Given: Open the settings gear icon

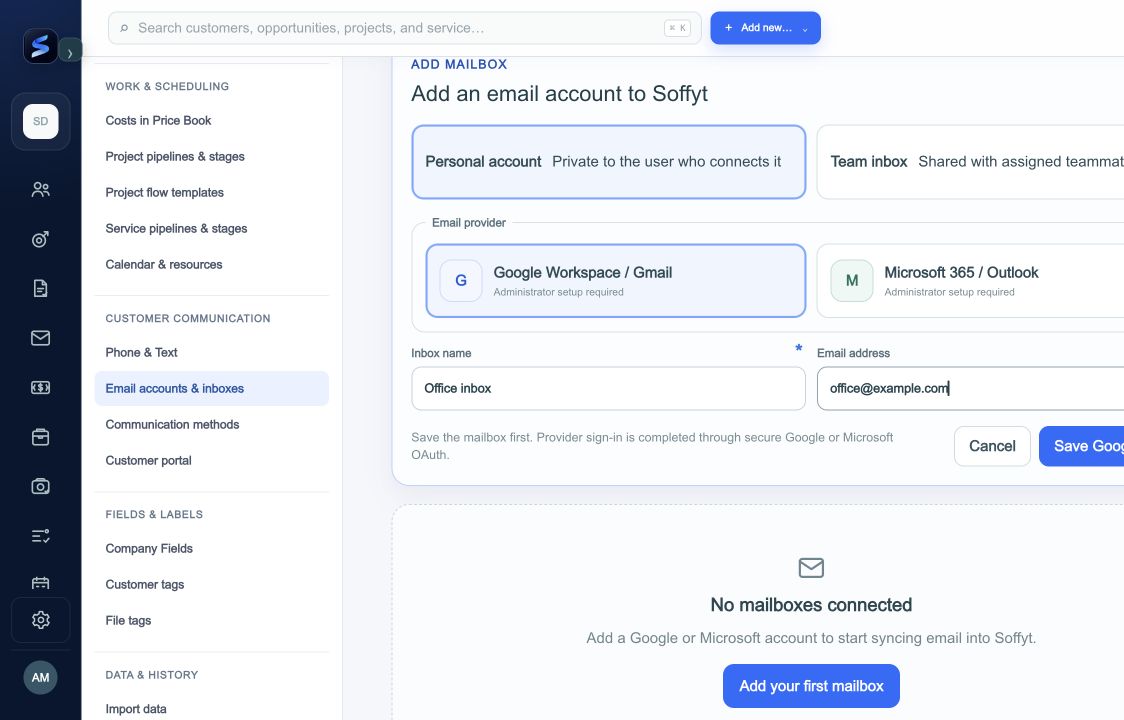Looking at the screenshot, I should click(41, 620).
